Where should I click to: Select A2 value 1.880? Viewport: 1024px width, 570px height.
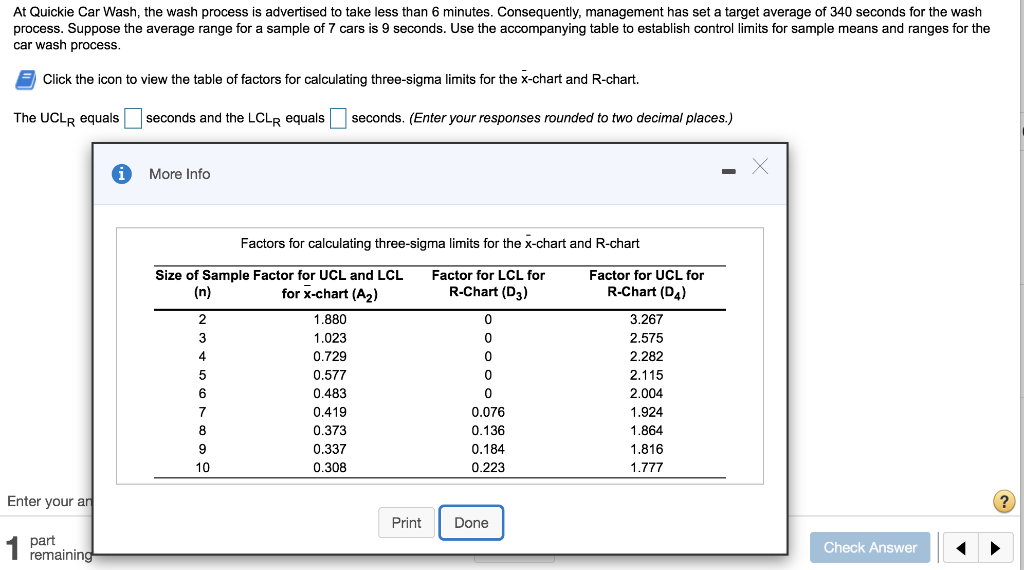click(x=330, y=319)
